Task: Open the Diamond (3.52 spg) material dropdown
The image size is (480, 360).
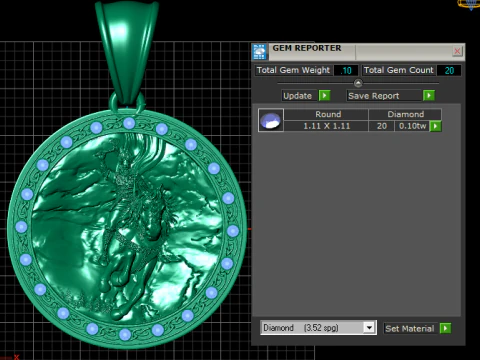Action: 369,328
